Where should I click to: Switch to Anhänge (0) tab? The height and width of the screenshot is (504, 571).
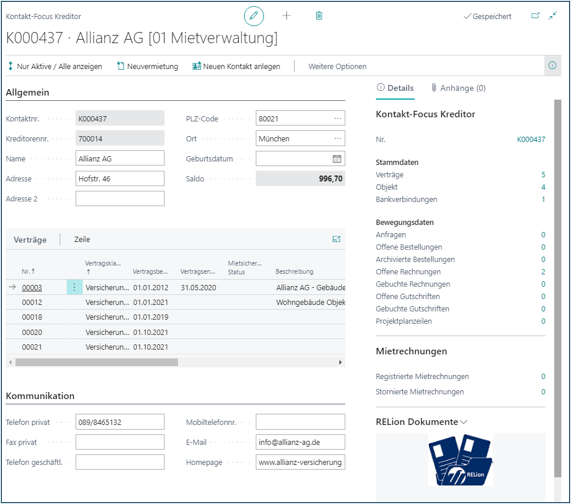click(458, 88)
